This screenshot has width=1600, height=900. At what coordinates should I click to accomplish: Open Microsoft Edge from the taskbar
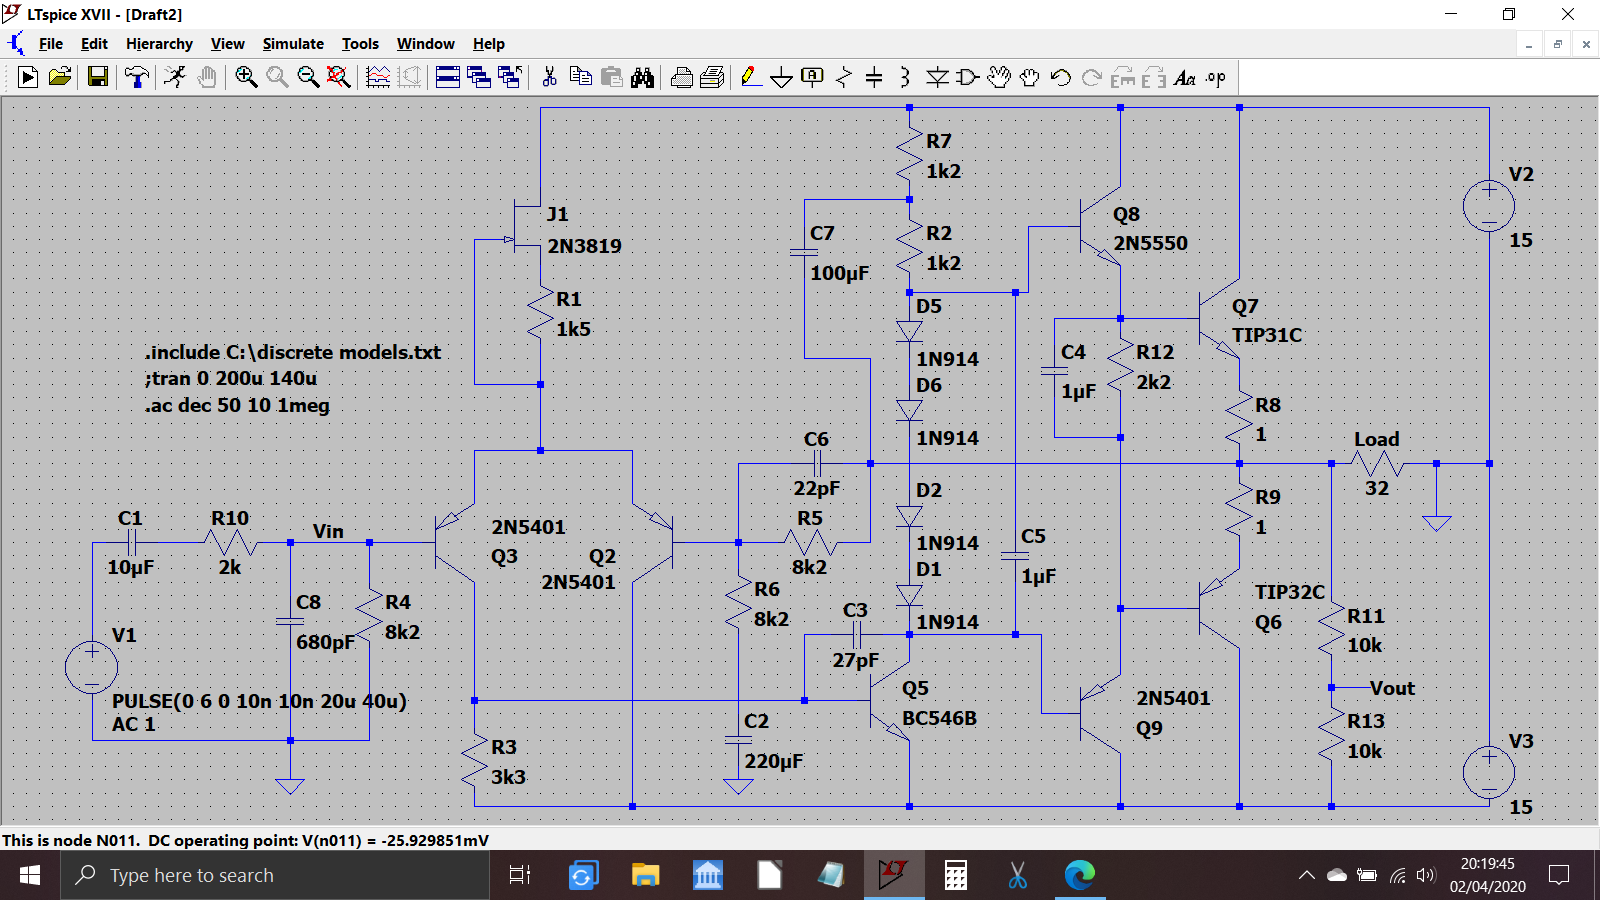[x=1080, y=875]
